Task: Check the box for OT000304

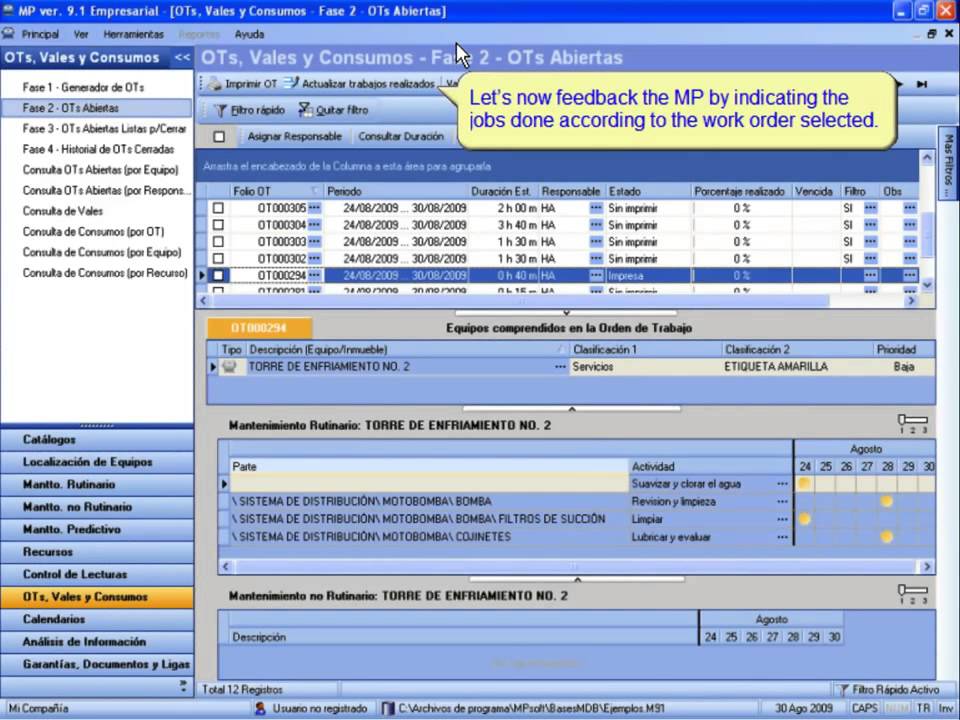Action: pyautogui.click(x=218, y=225)
